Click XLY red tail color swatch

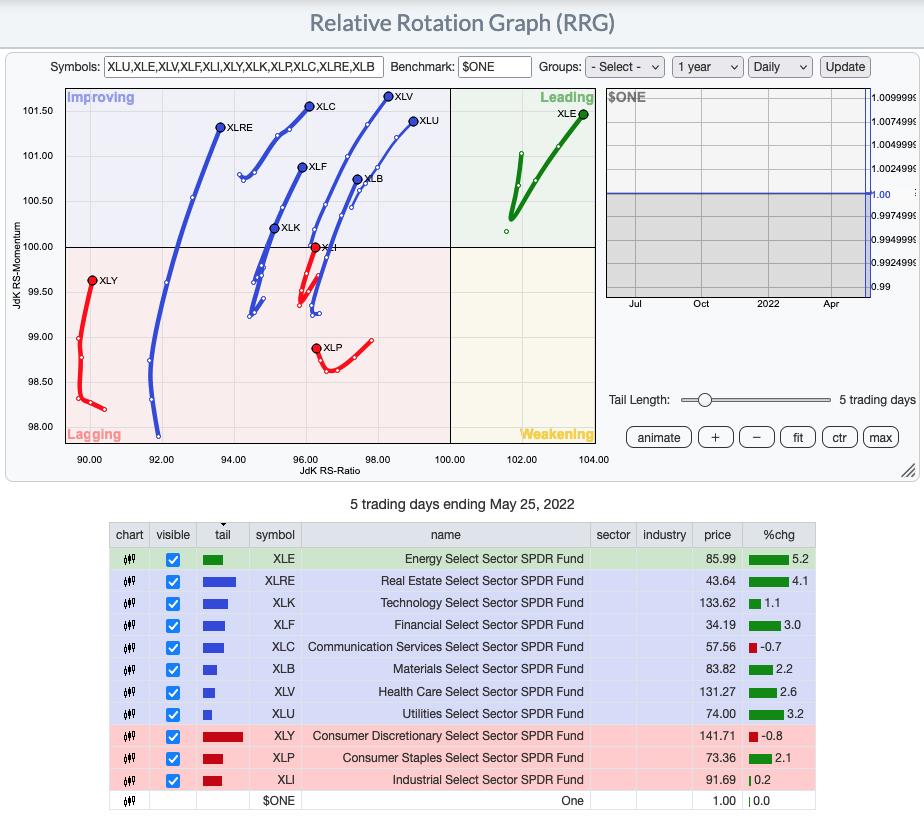point(223,737)
